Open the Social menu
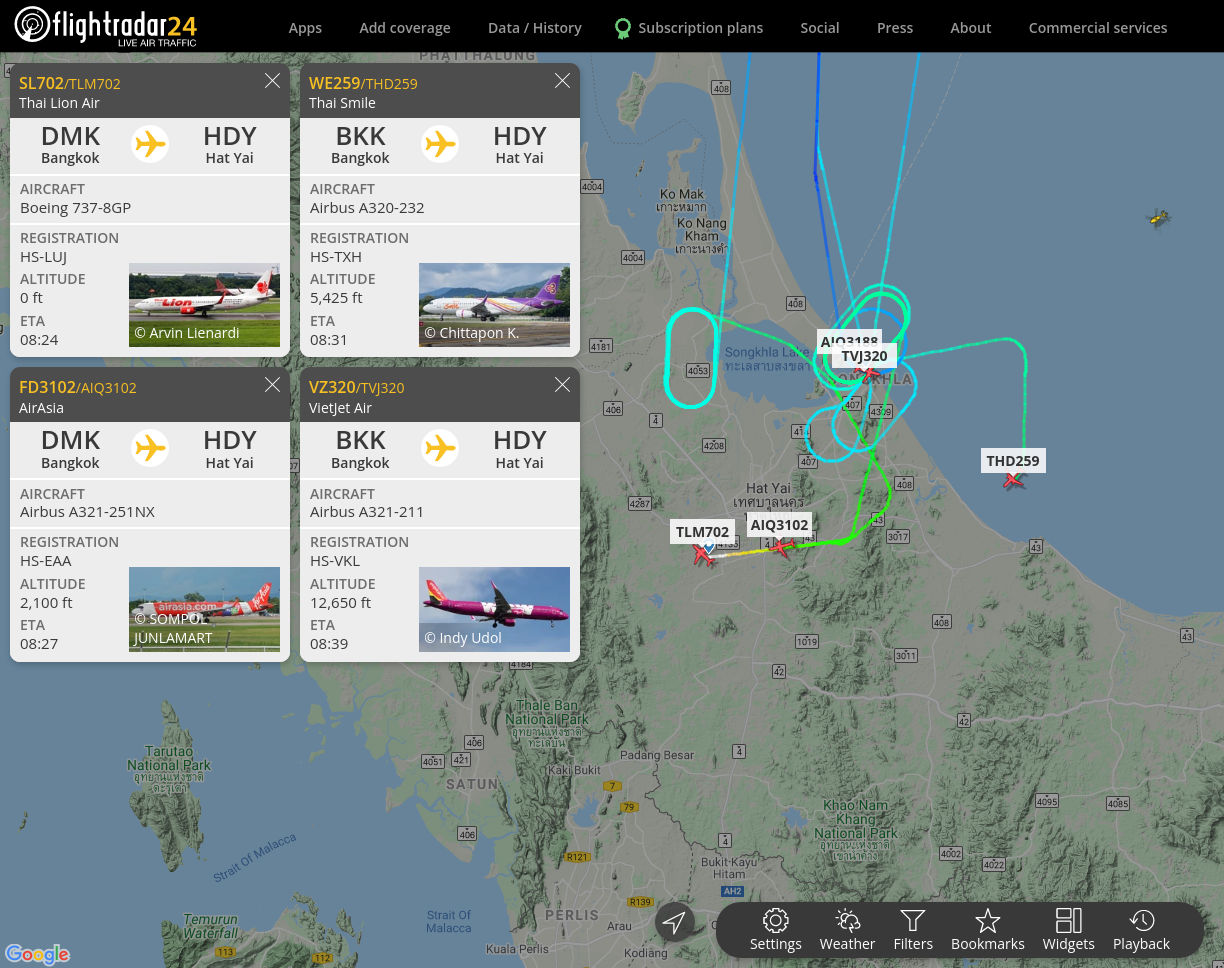This screenshot has width=1224, height=968. click(820, 28)
